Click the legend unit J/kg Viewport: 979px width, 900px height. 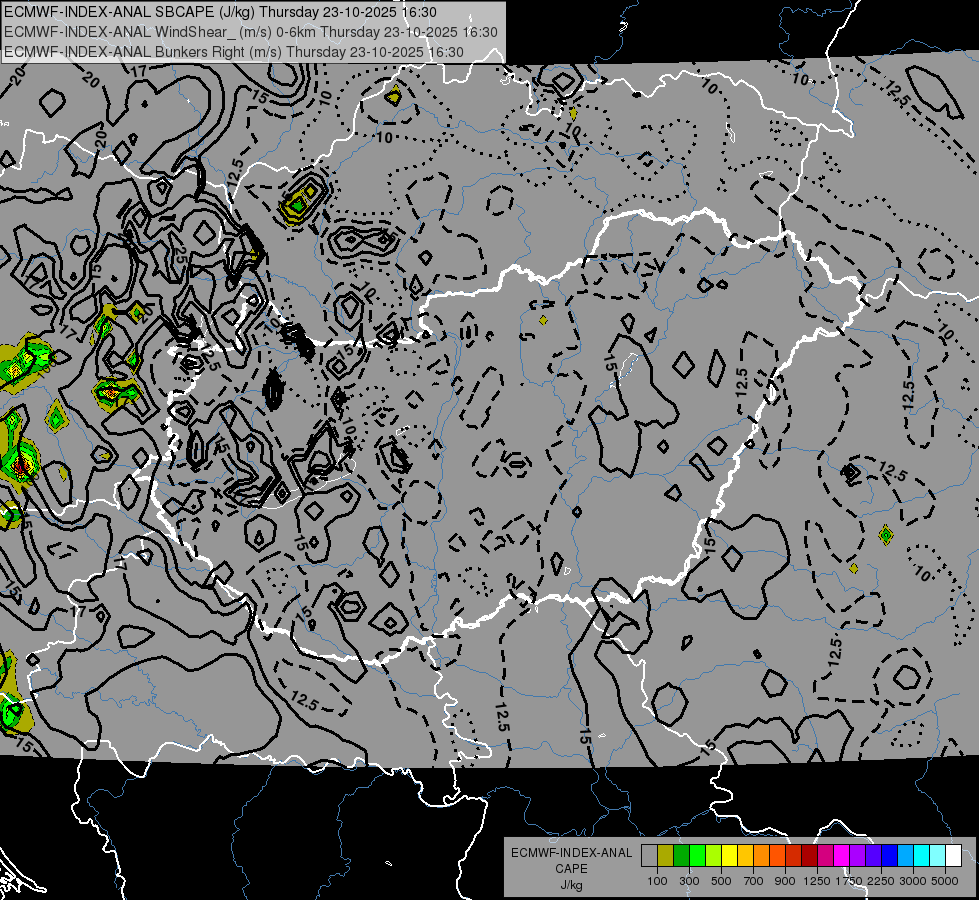pos(571,885)
